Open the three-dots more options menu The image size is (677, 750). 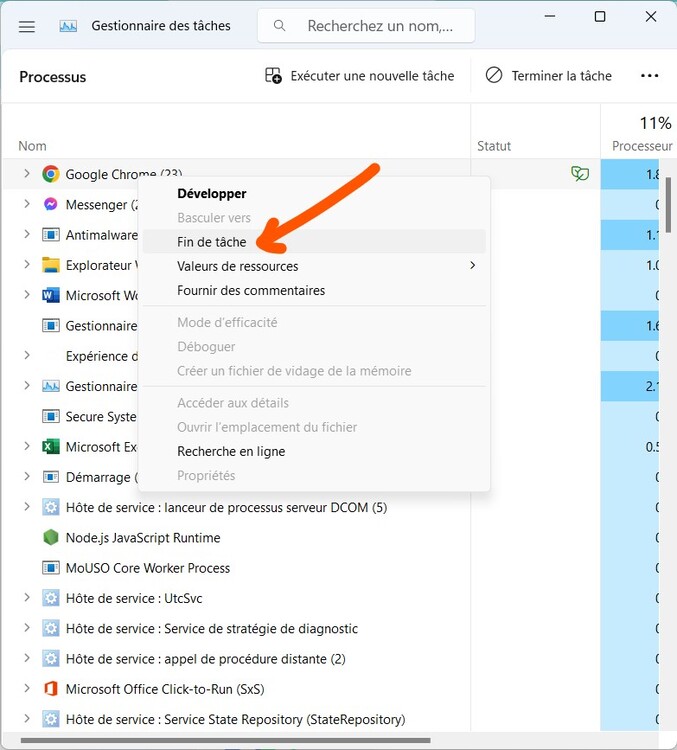click(x=649, y=76)
